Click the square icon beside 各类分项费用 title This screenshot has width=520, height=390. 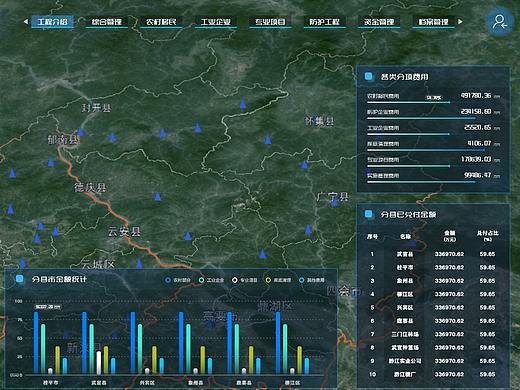[369, 77]
